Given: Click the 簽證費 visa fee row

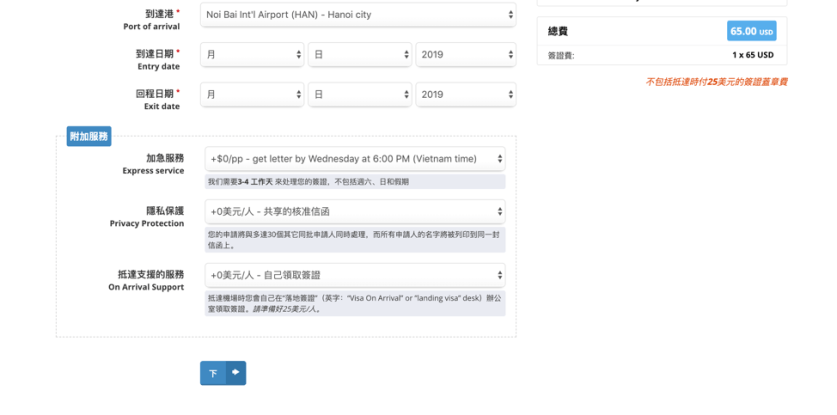Looking at the screenshot, I should pyautogui.click(x=661, y=55).
